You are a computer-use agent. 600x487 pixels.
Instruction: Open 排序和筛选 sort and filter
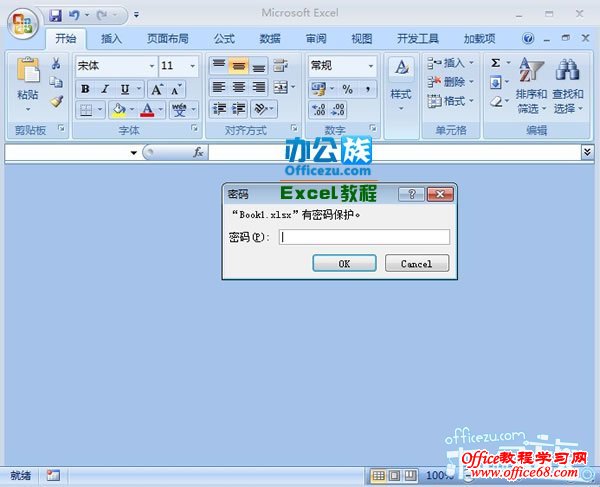(x=531, y=86)
